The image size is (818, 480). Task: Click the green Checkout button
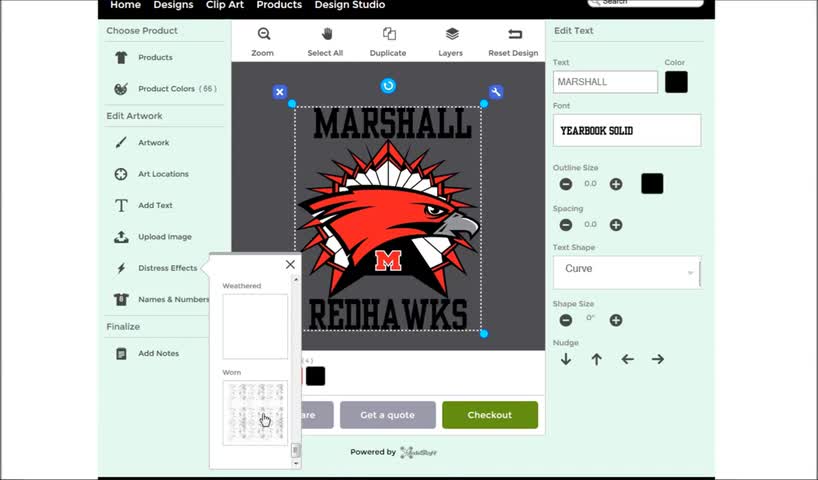coord(490,415)
